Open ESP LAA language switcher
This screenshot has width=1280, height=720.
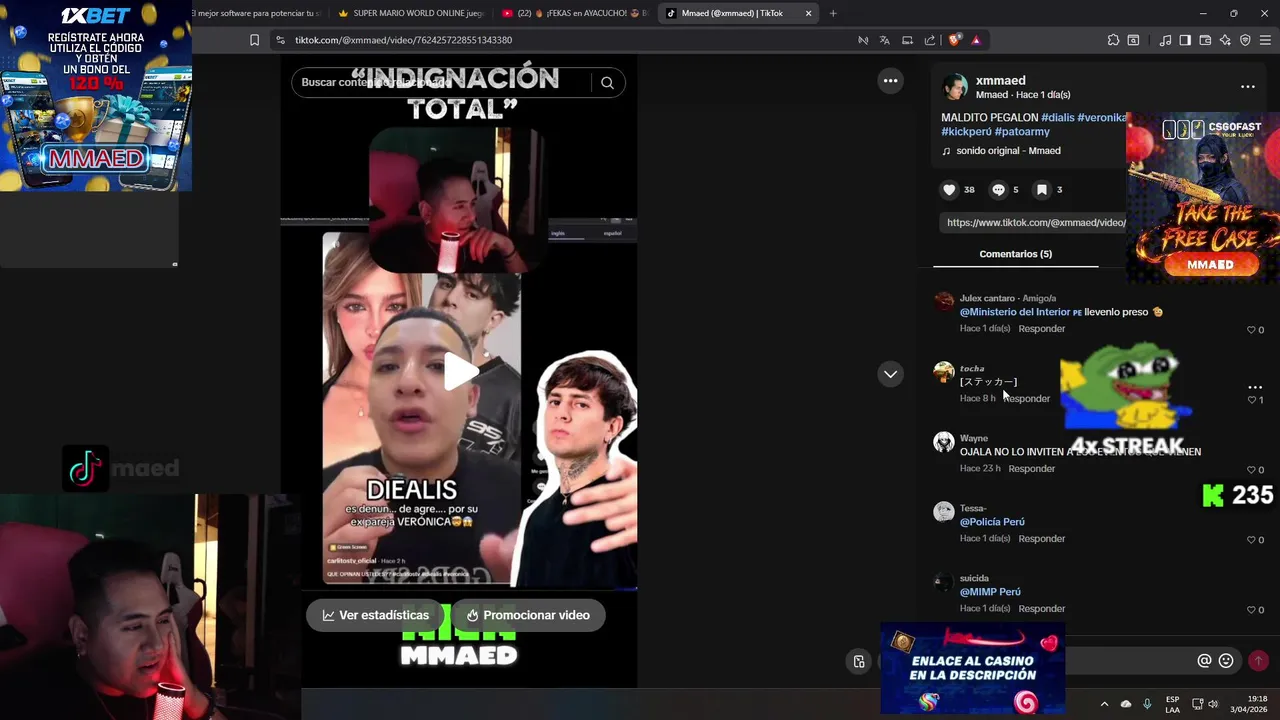pos(1172,704)
